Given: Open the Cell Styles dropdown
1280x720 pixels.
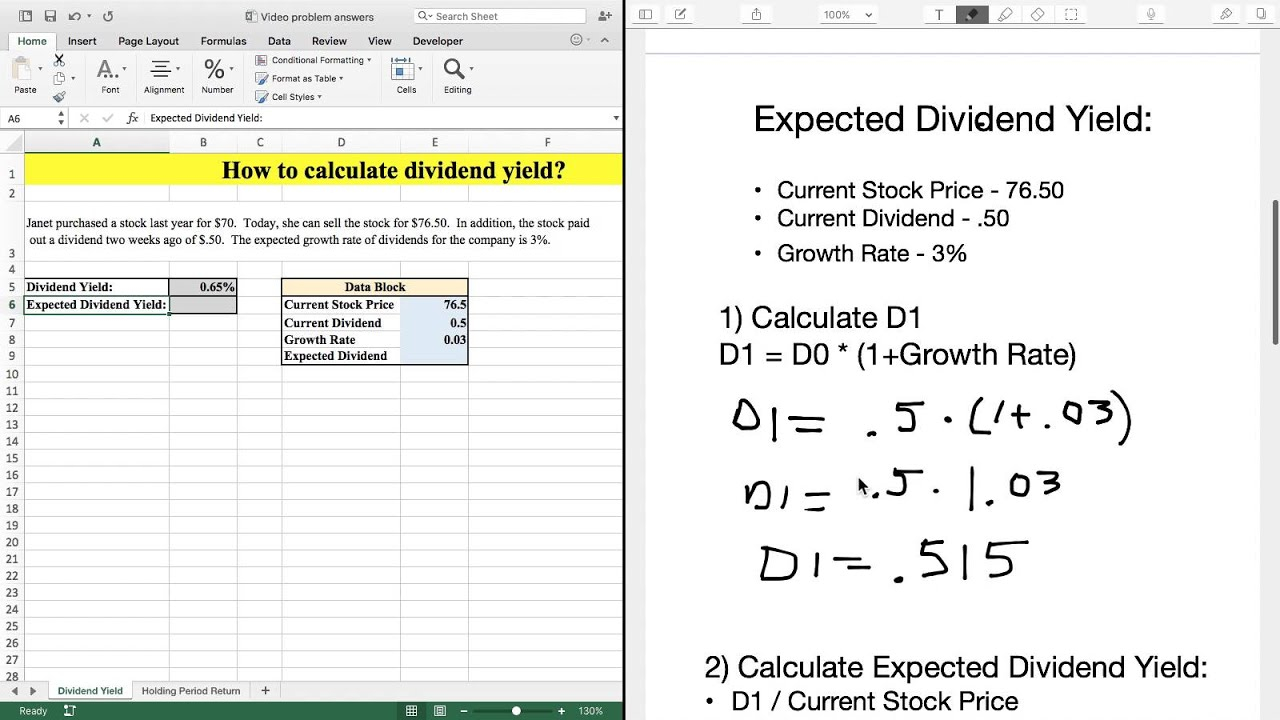Looking at the screenshot, I should pyautogui.click(x=289, y=97).
